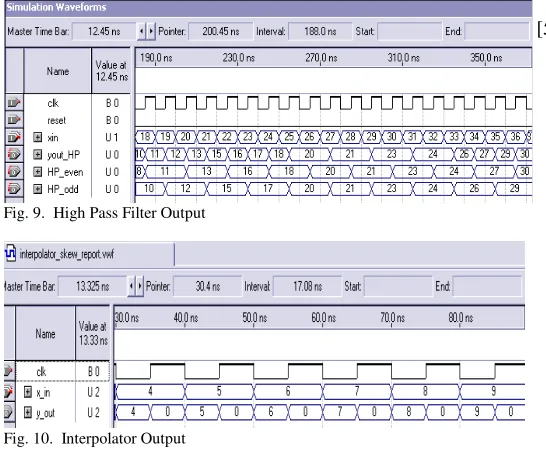Click the 70.0 ns time ruler marker
This screenshot has height=450, width=546.
click(x=392, y=318)
